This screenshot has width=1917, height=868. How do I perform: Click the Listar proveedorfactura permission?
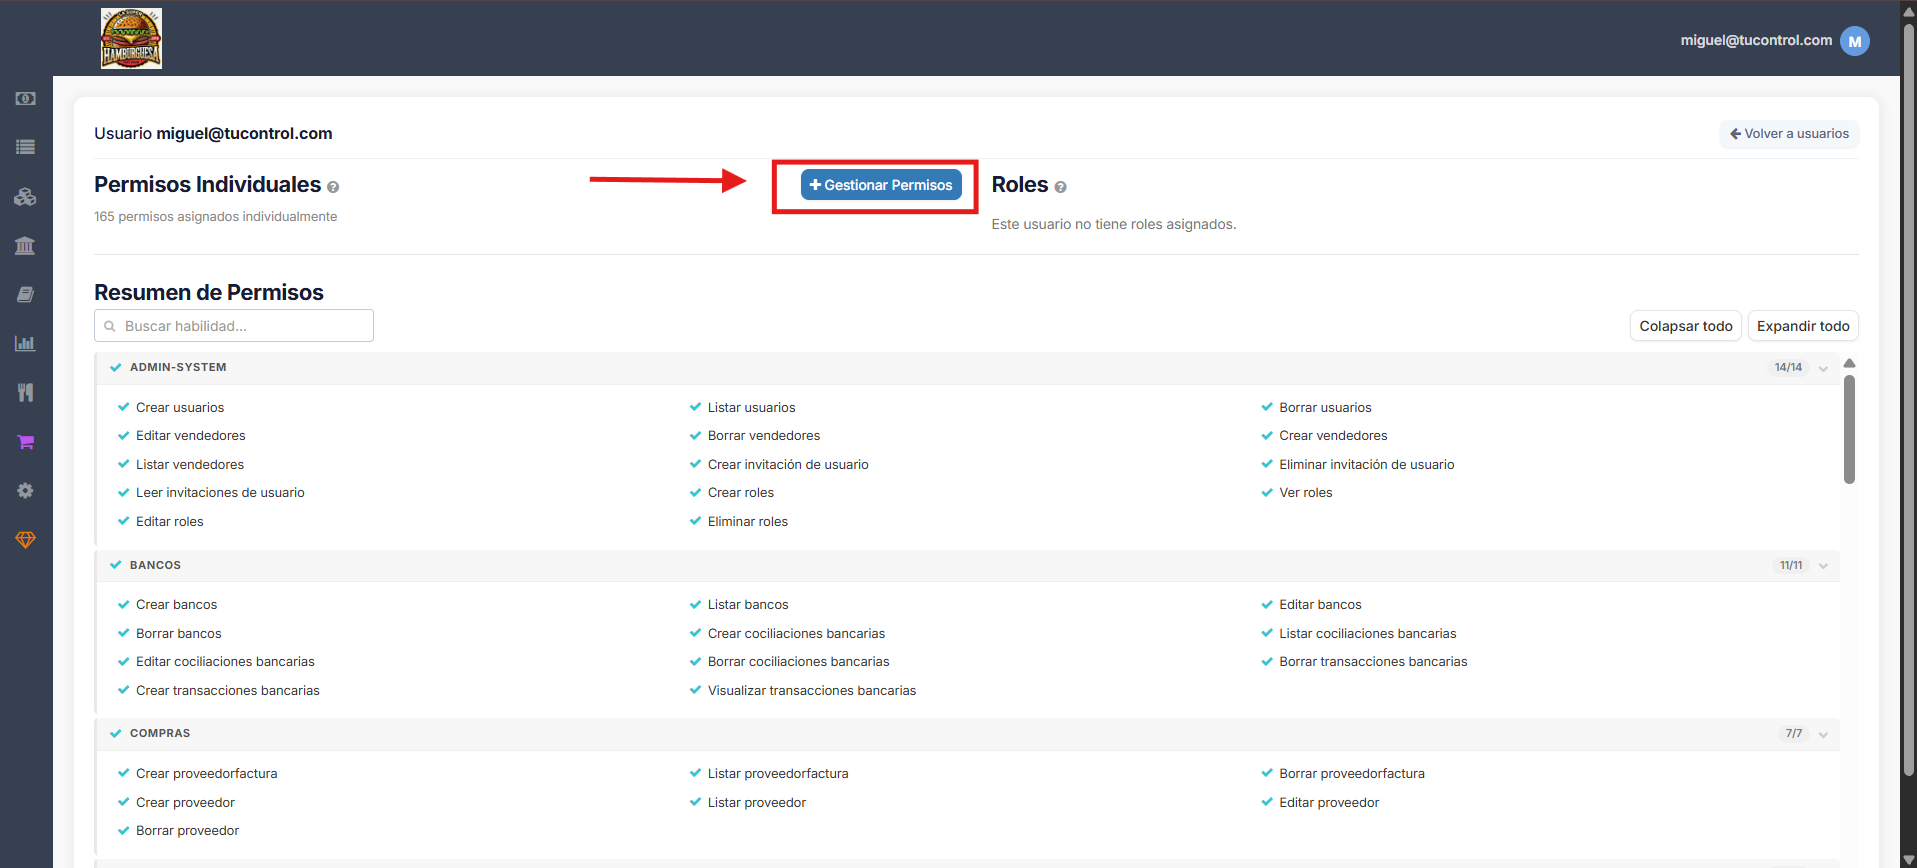pos(778,773)
